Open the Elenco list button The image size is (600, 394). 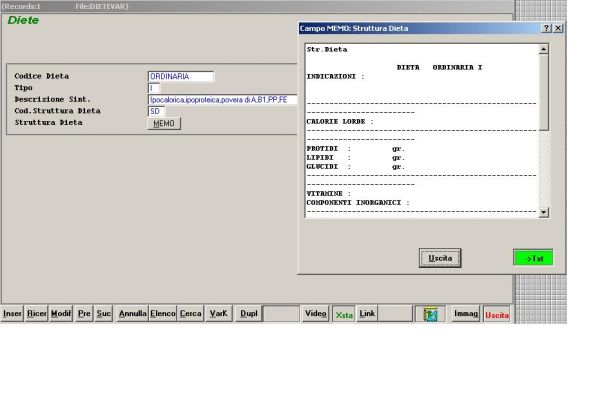[163, 314]
